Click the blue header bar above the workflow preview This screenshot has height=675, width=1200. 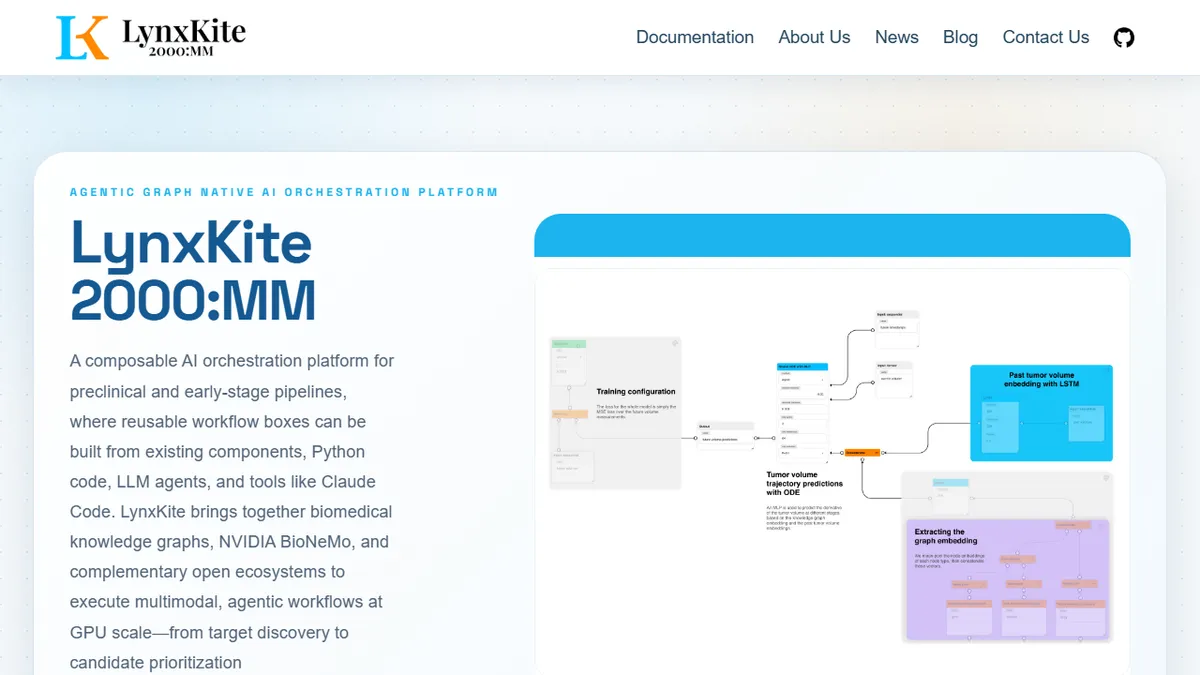pos(832,236)
